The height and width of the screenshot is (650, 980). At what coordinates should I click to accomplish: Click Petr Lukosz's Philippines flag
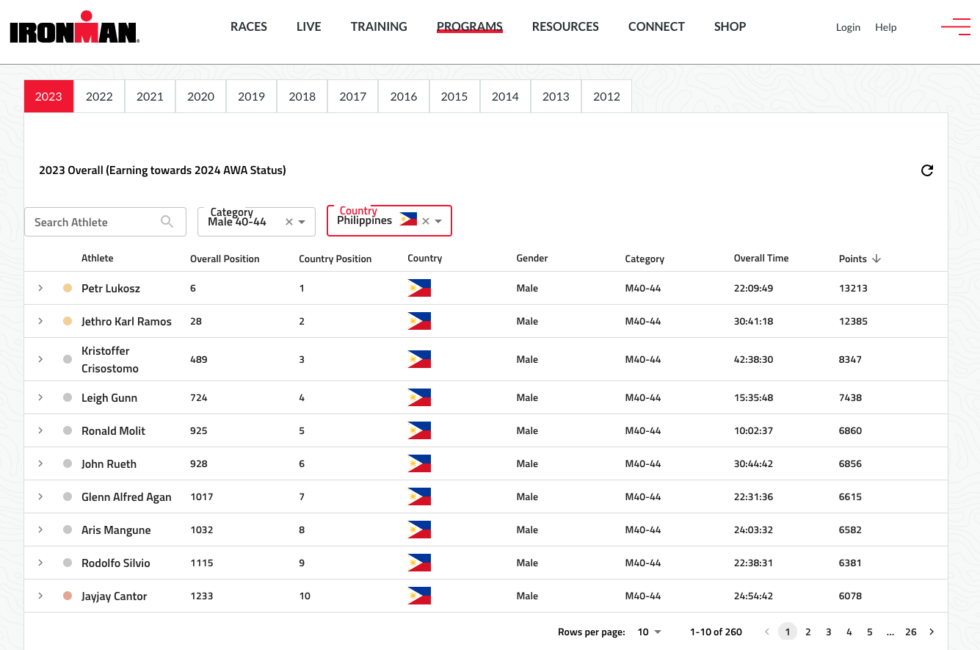click(x=419, y=288)
